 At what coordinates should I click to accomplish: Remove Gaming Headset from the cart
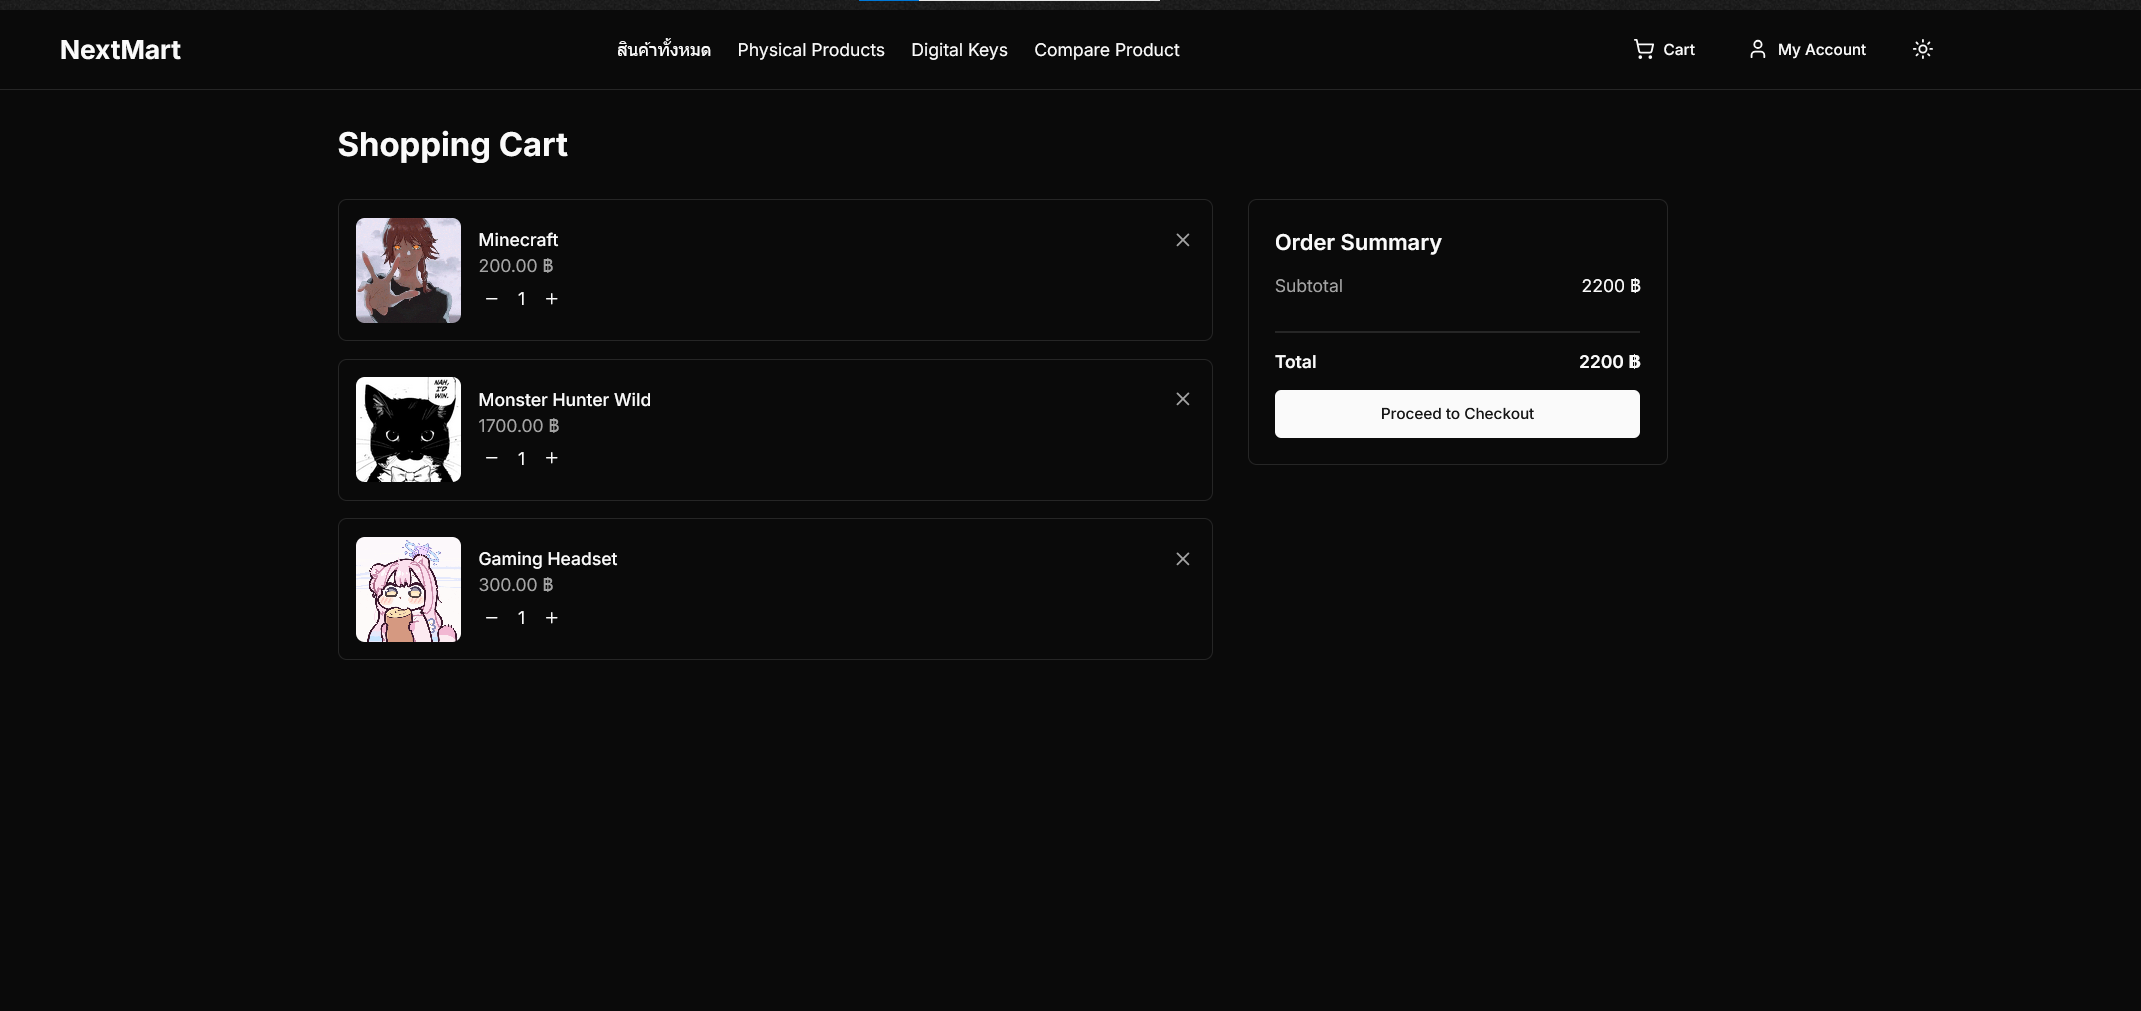[1182, 559]
